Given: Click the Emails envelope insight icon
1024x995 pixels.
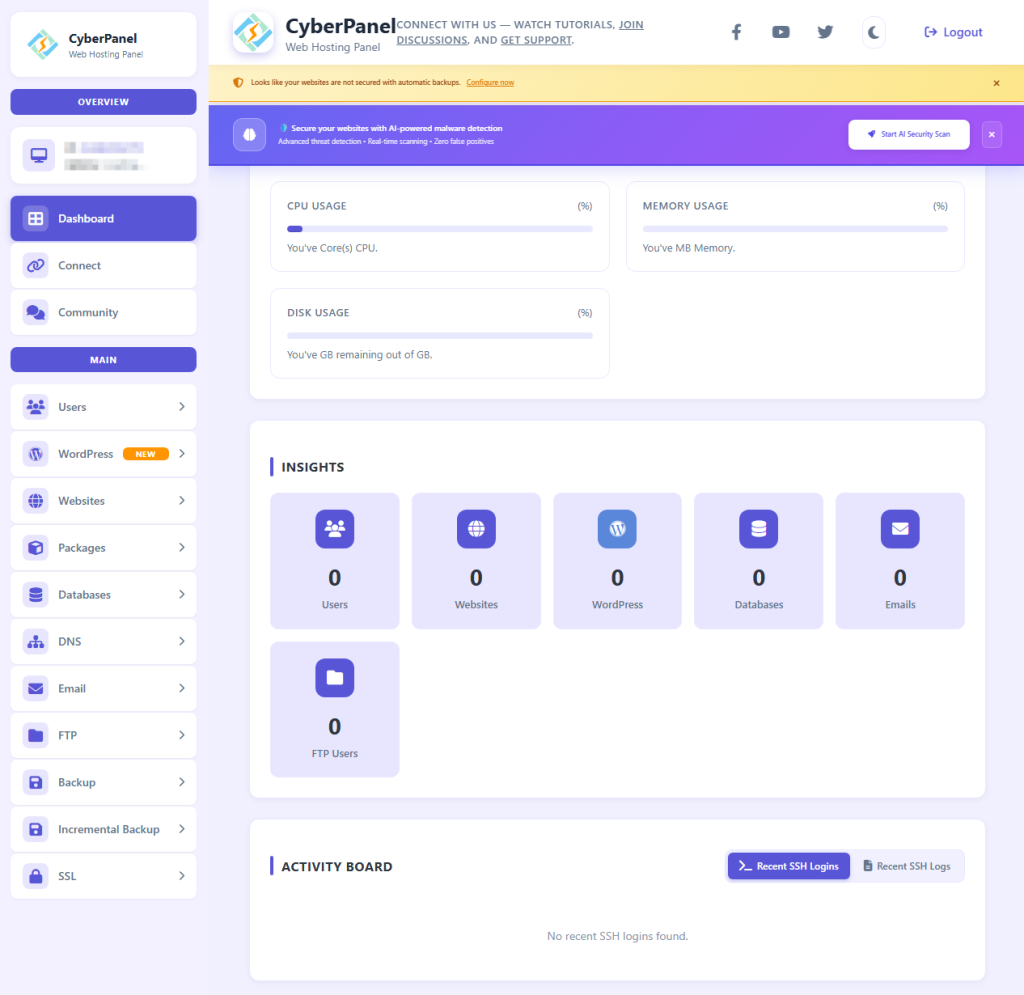Looking at the screenshot, I should click(900, 529).
